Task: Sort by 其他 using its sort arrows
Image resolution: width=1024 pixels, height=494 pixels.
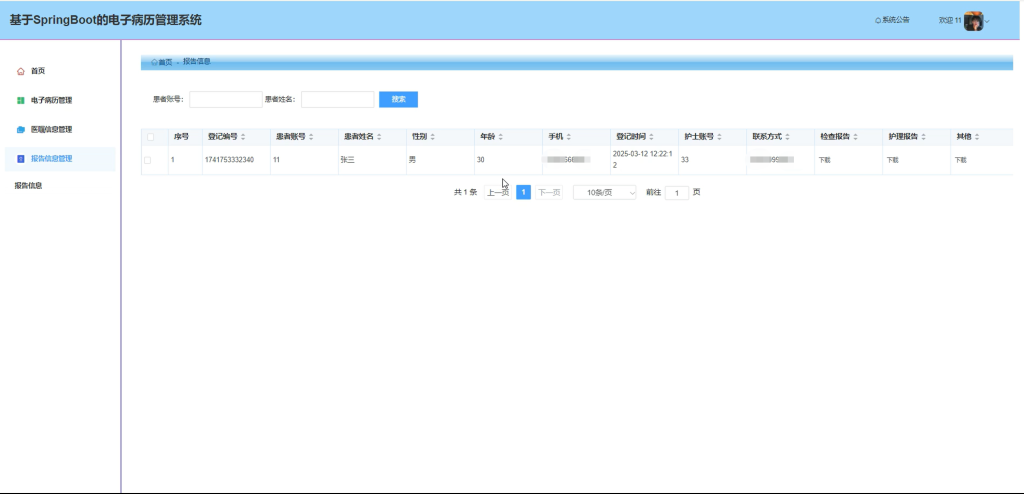Action: [x=977, y=137]
